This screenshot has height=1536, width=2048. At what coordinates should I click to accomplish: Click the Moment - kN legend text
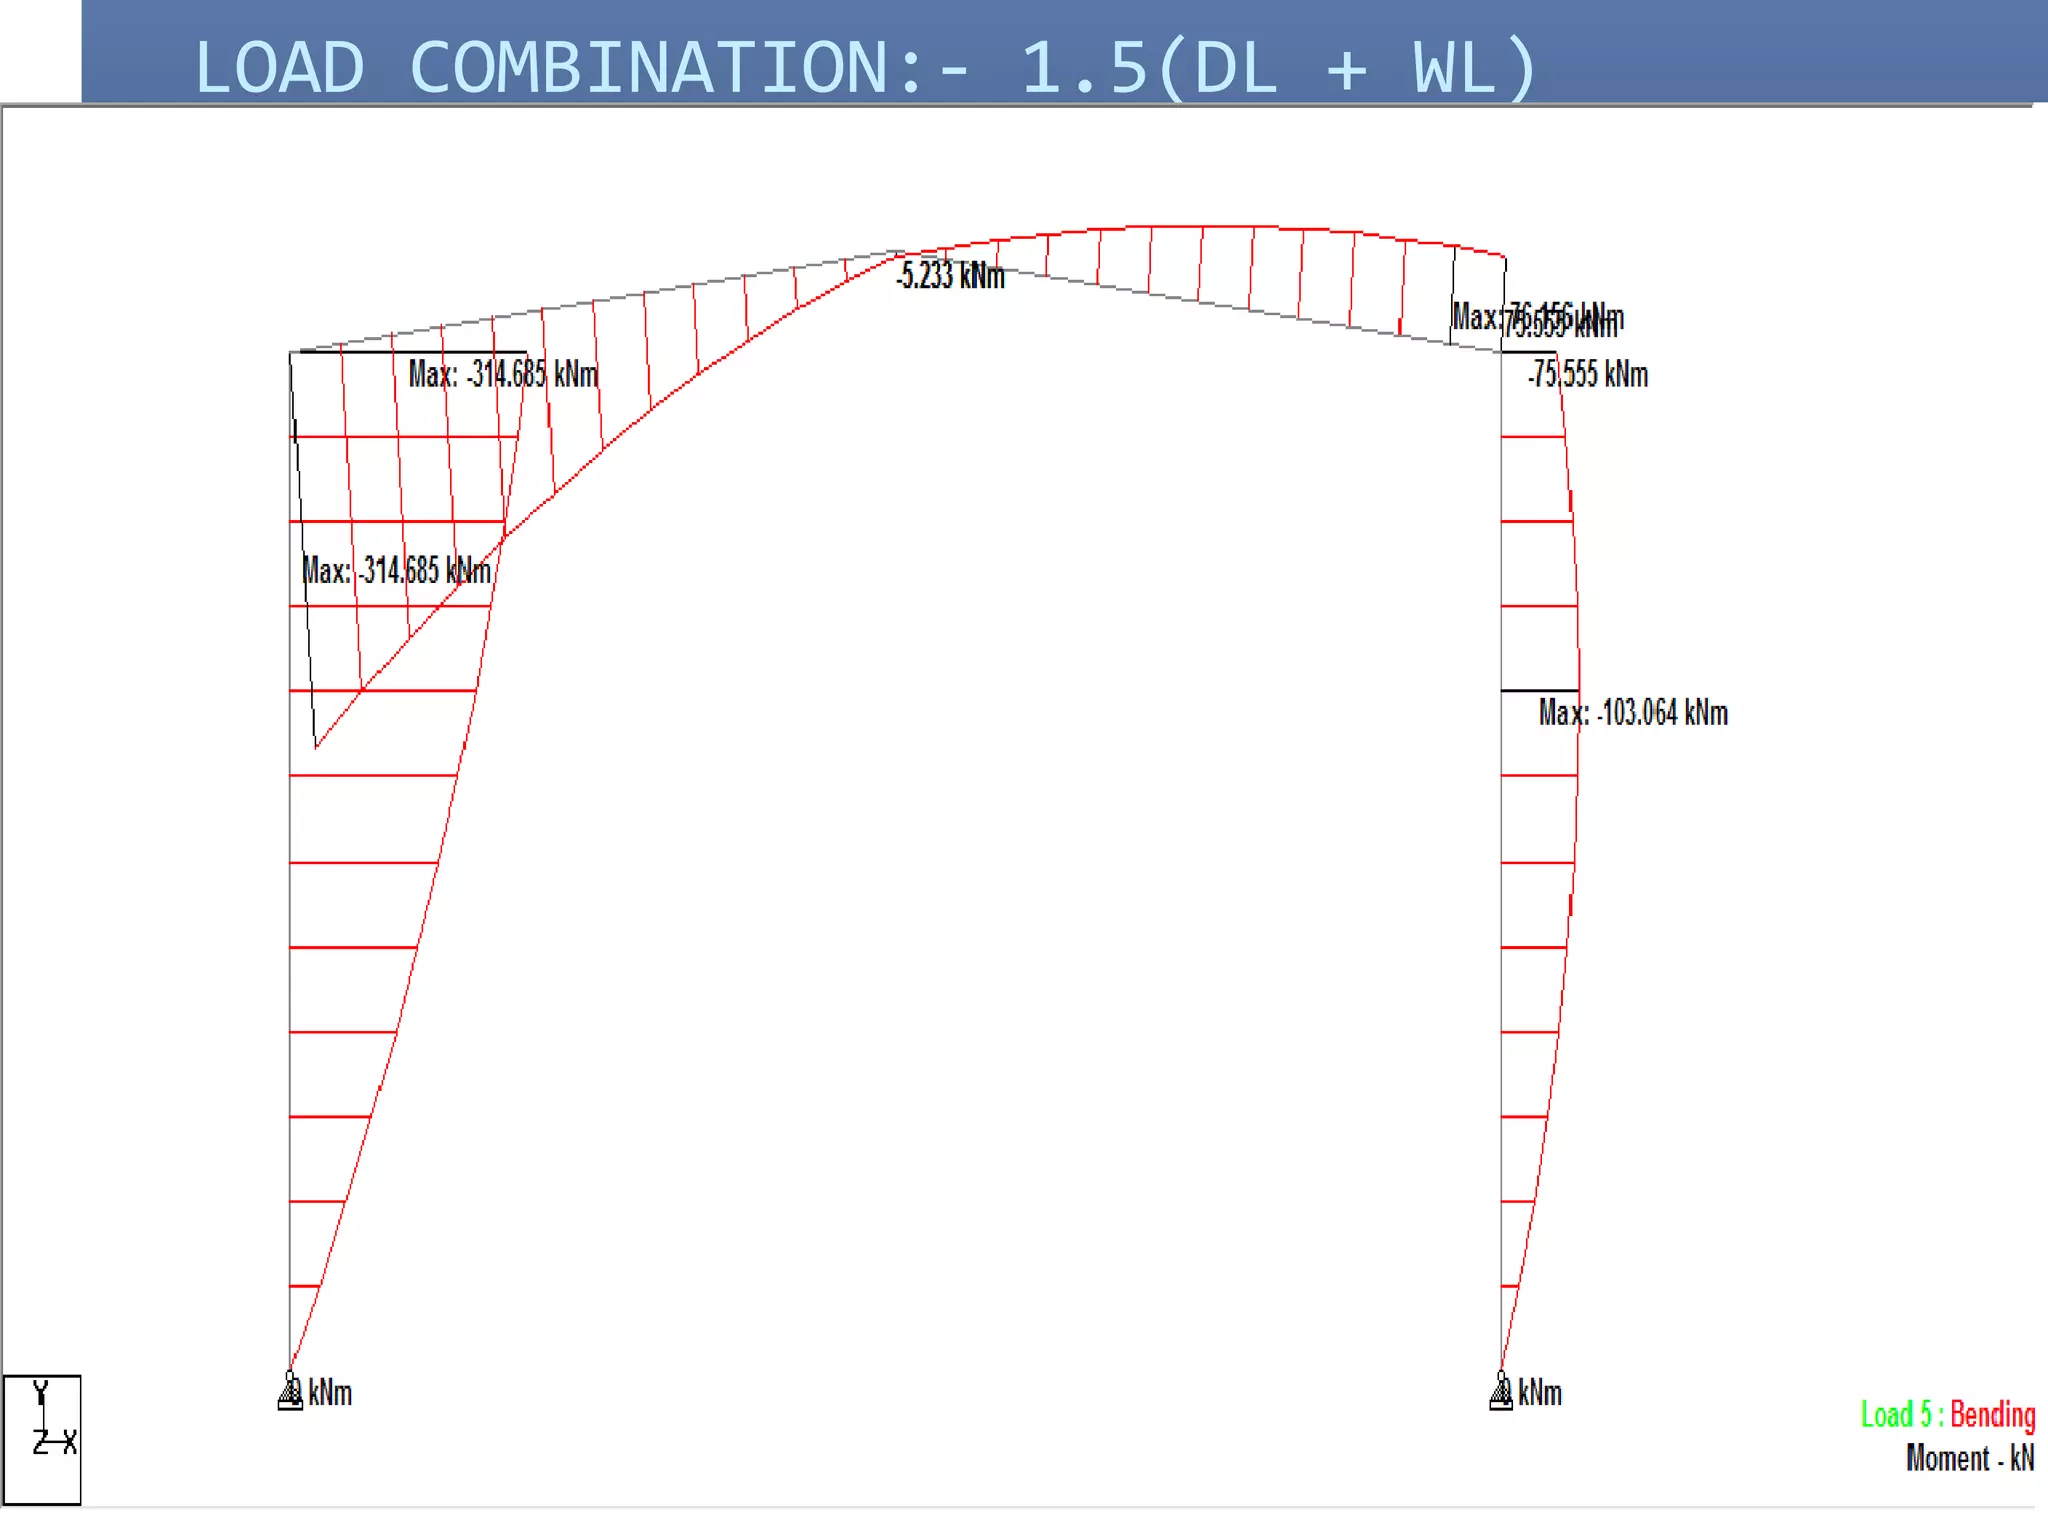click(x=1970, y=1458)
